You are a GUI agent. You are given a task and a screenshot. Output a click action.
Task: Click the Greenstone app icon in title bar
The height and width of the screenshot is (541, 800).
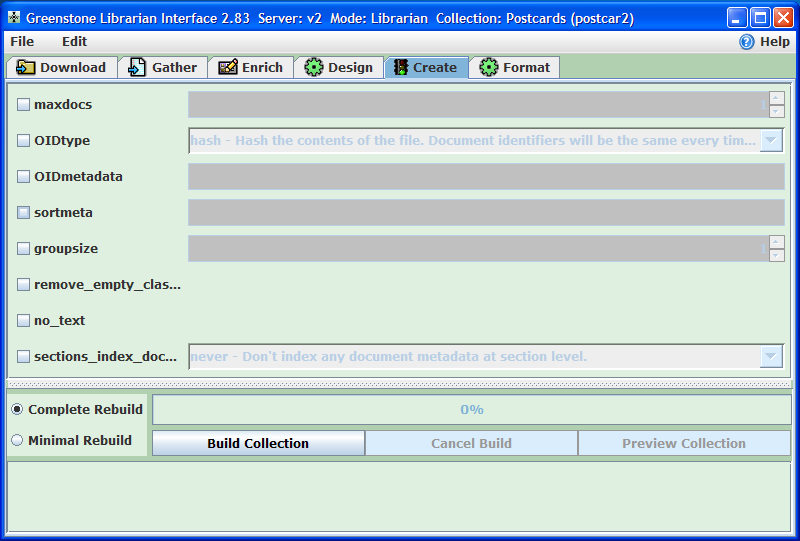click(x=14, y=18)
